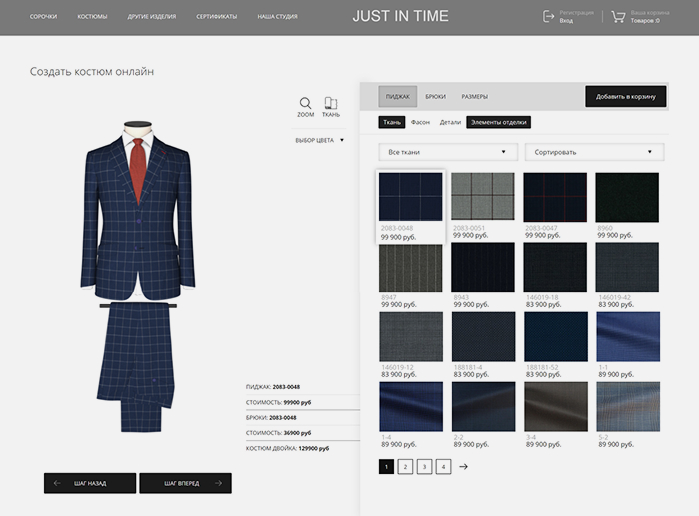This screenshot has height=516, width=699.
Task: Go to page 3 of fabrics
Action: [424, 466]
